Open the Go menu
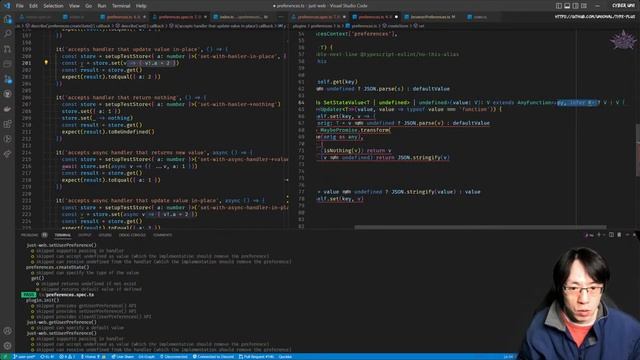The width and height of the screenshot is (640, 360). 89,6
